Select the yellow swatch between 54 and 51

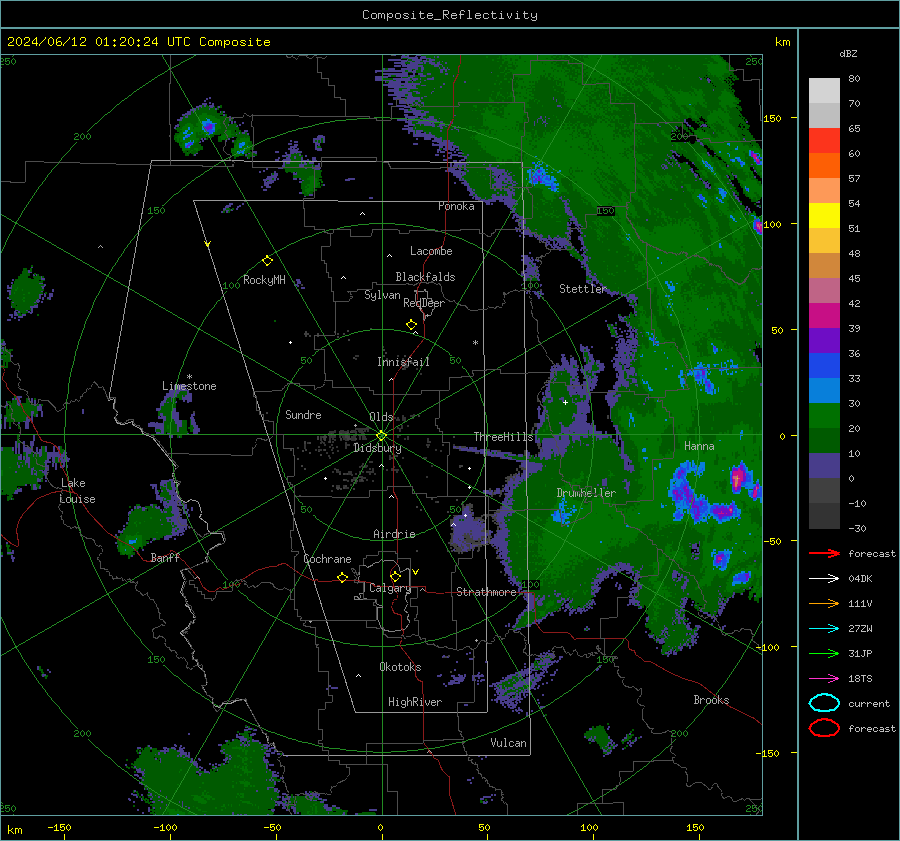point(824,216)
